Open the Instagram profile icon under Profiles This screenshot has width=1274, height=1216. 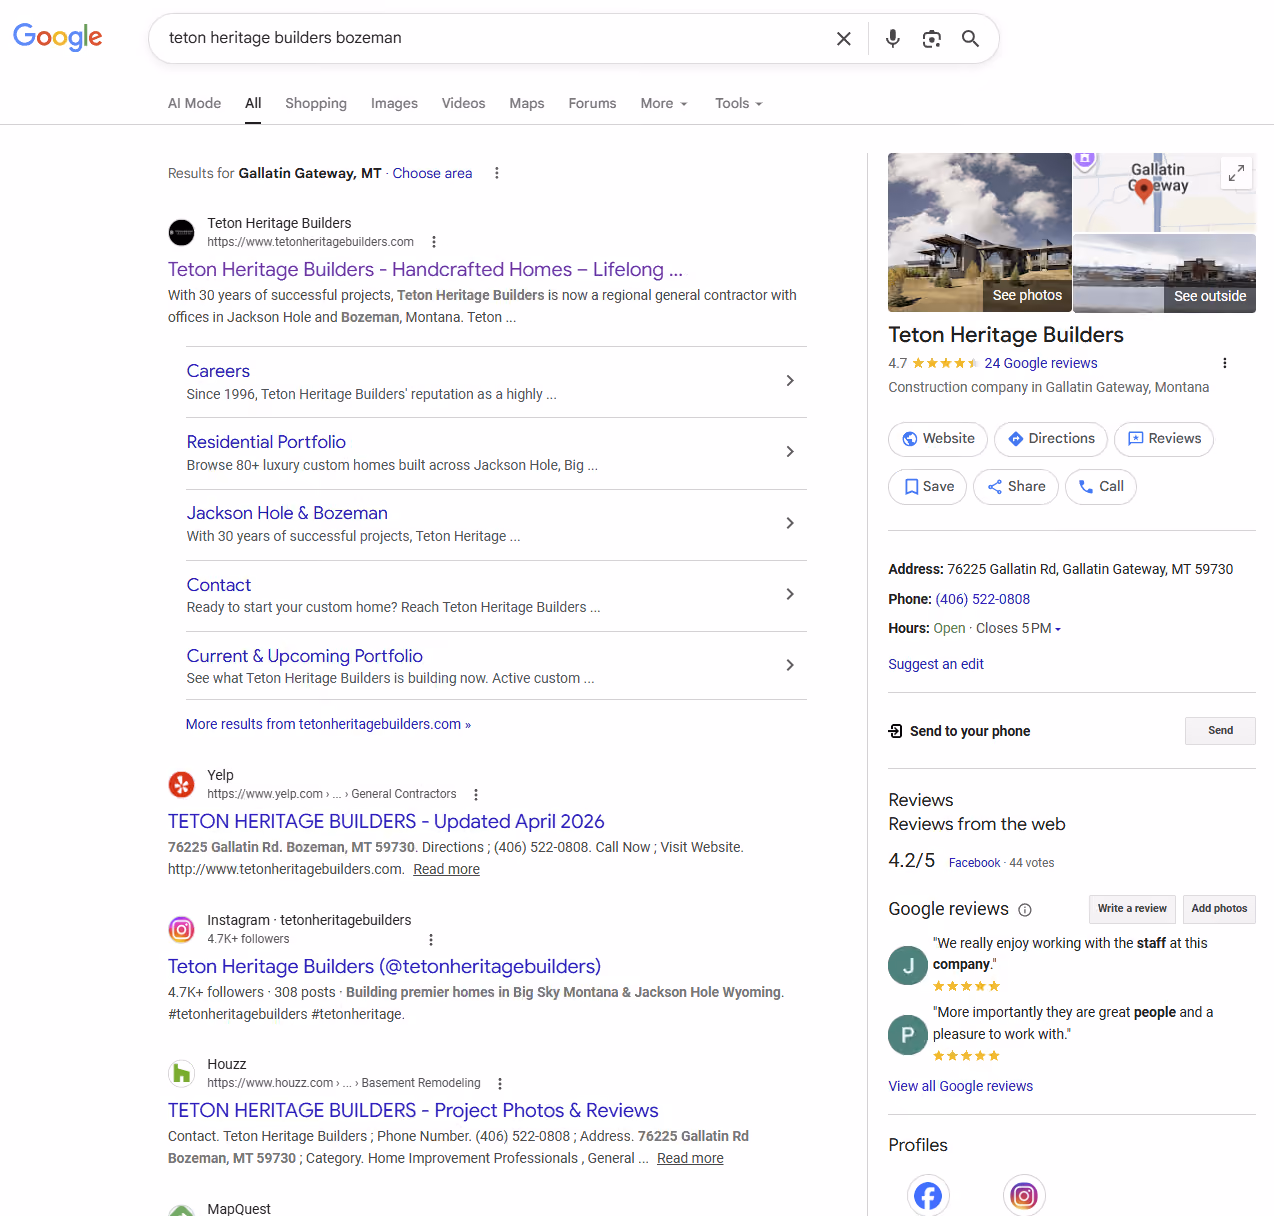click(x=1024, y=1195)
